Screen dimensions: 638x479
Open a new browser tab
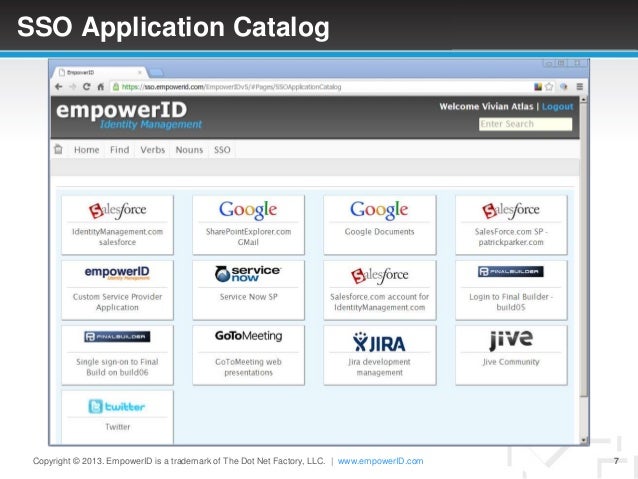[156, 73]
